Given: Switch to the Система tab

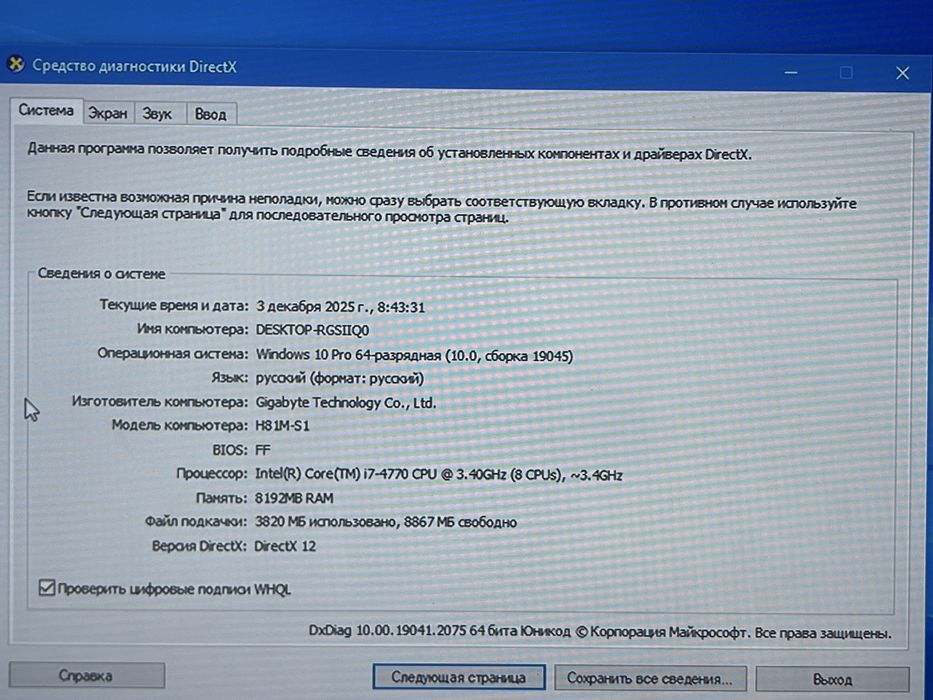Looking at the screenshot, I should click(46, 111).
